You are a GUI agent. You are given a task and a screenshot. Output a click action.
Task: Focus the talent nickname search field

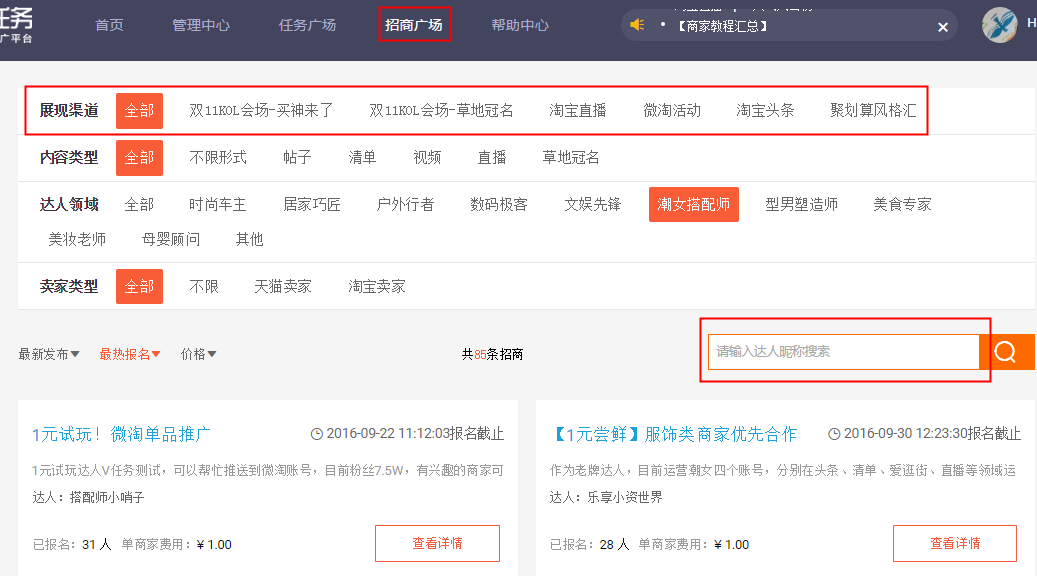point(843,352)
